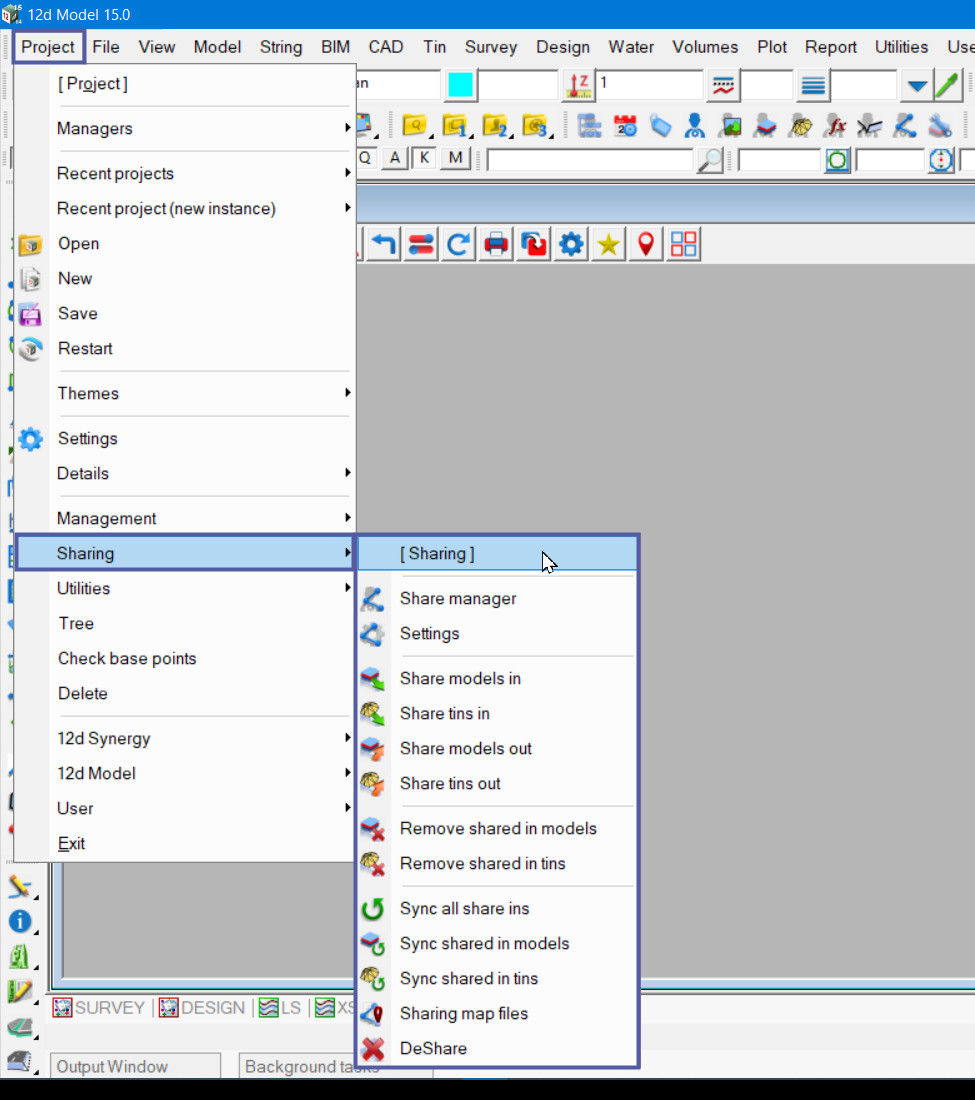
Task: Select Share models in icon
Action: tap(372, 679)
